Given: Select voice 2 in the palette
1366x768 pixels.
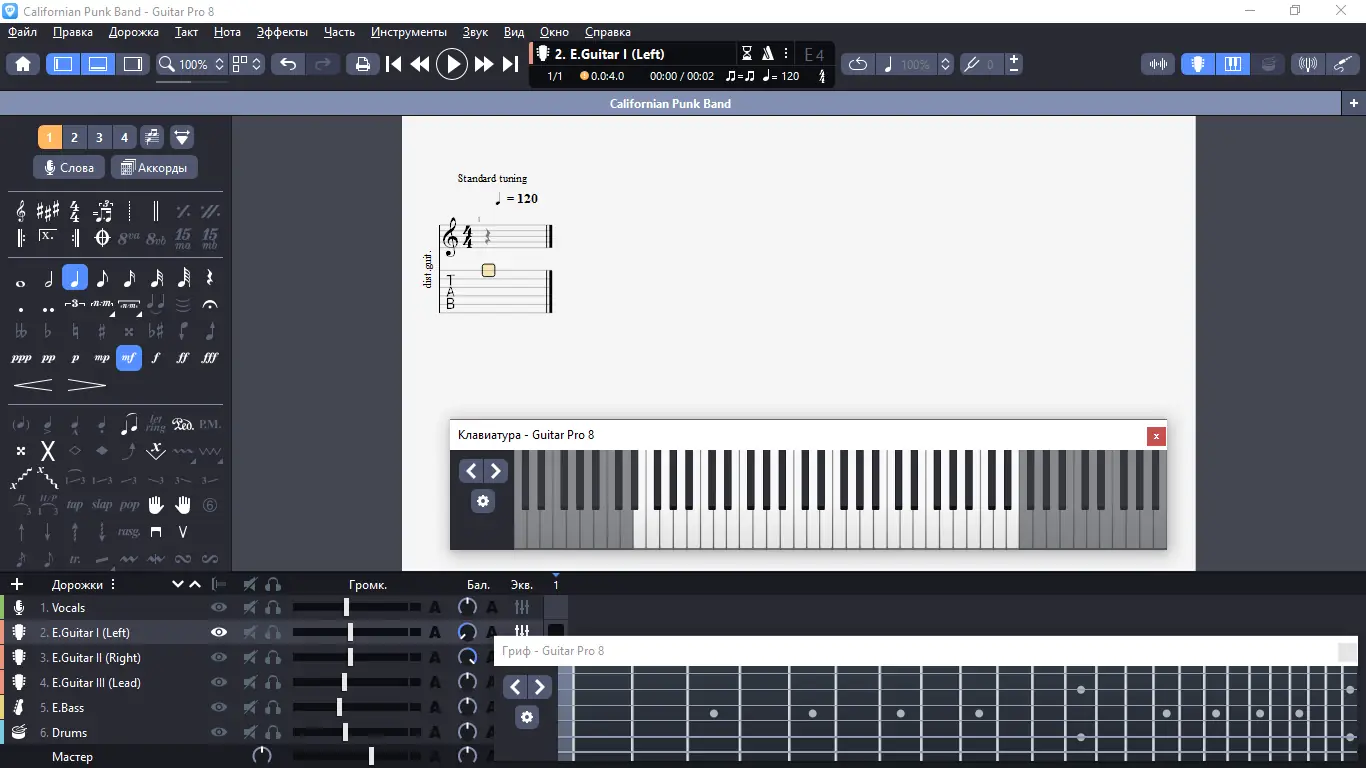Looking at the screenshot, I should tap(74, 137).
